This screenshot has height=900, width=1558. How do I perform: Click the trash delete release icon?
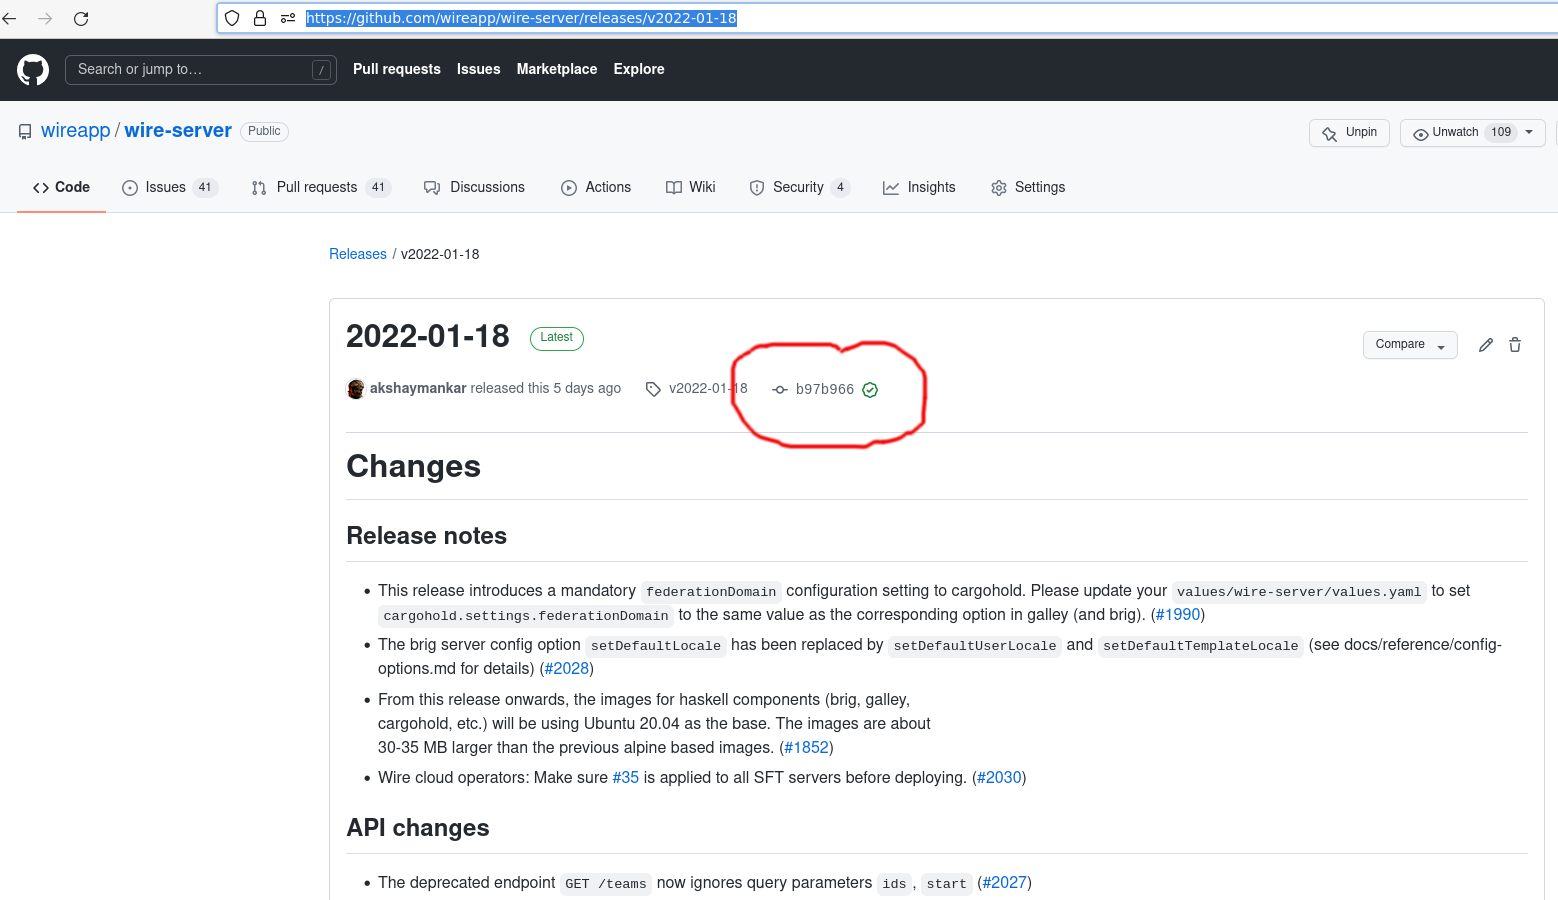click(1515, 345)
